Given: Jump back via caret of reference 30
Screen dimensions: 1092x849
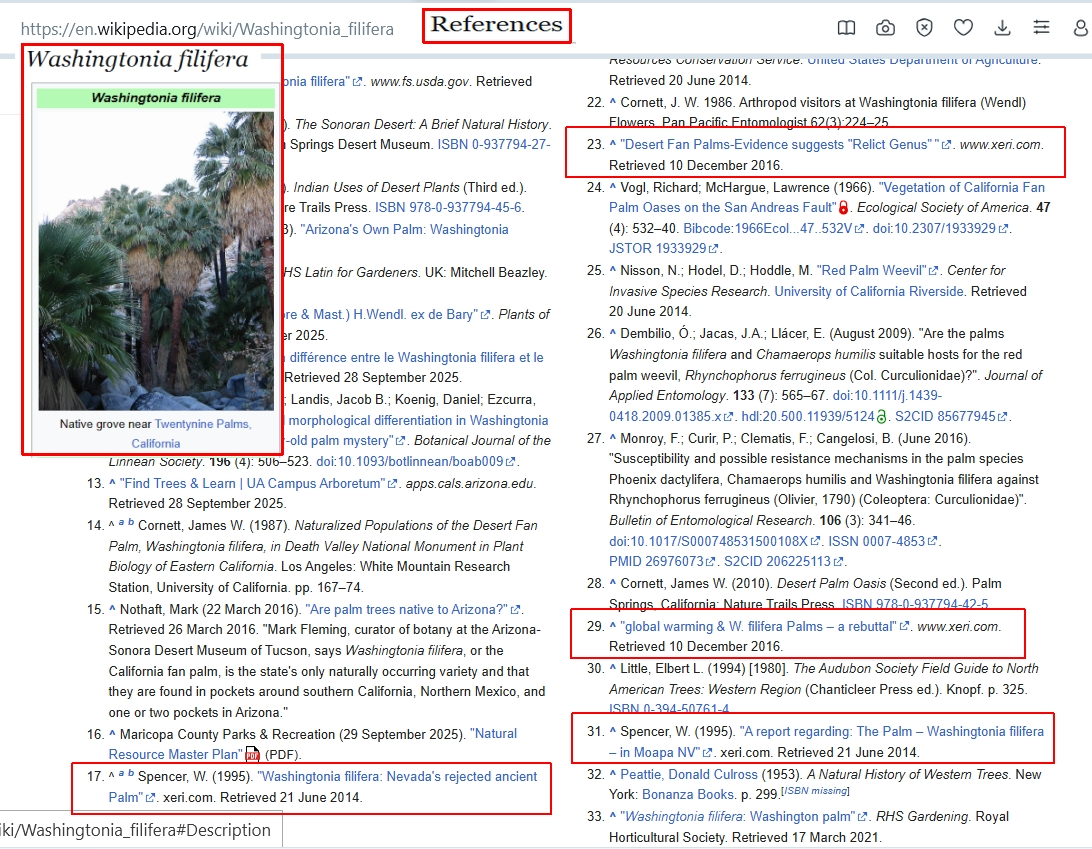Looking at the screenshot, I should tap(613, 667).
